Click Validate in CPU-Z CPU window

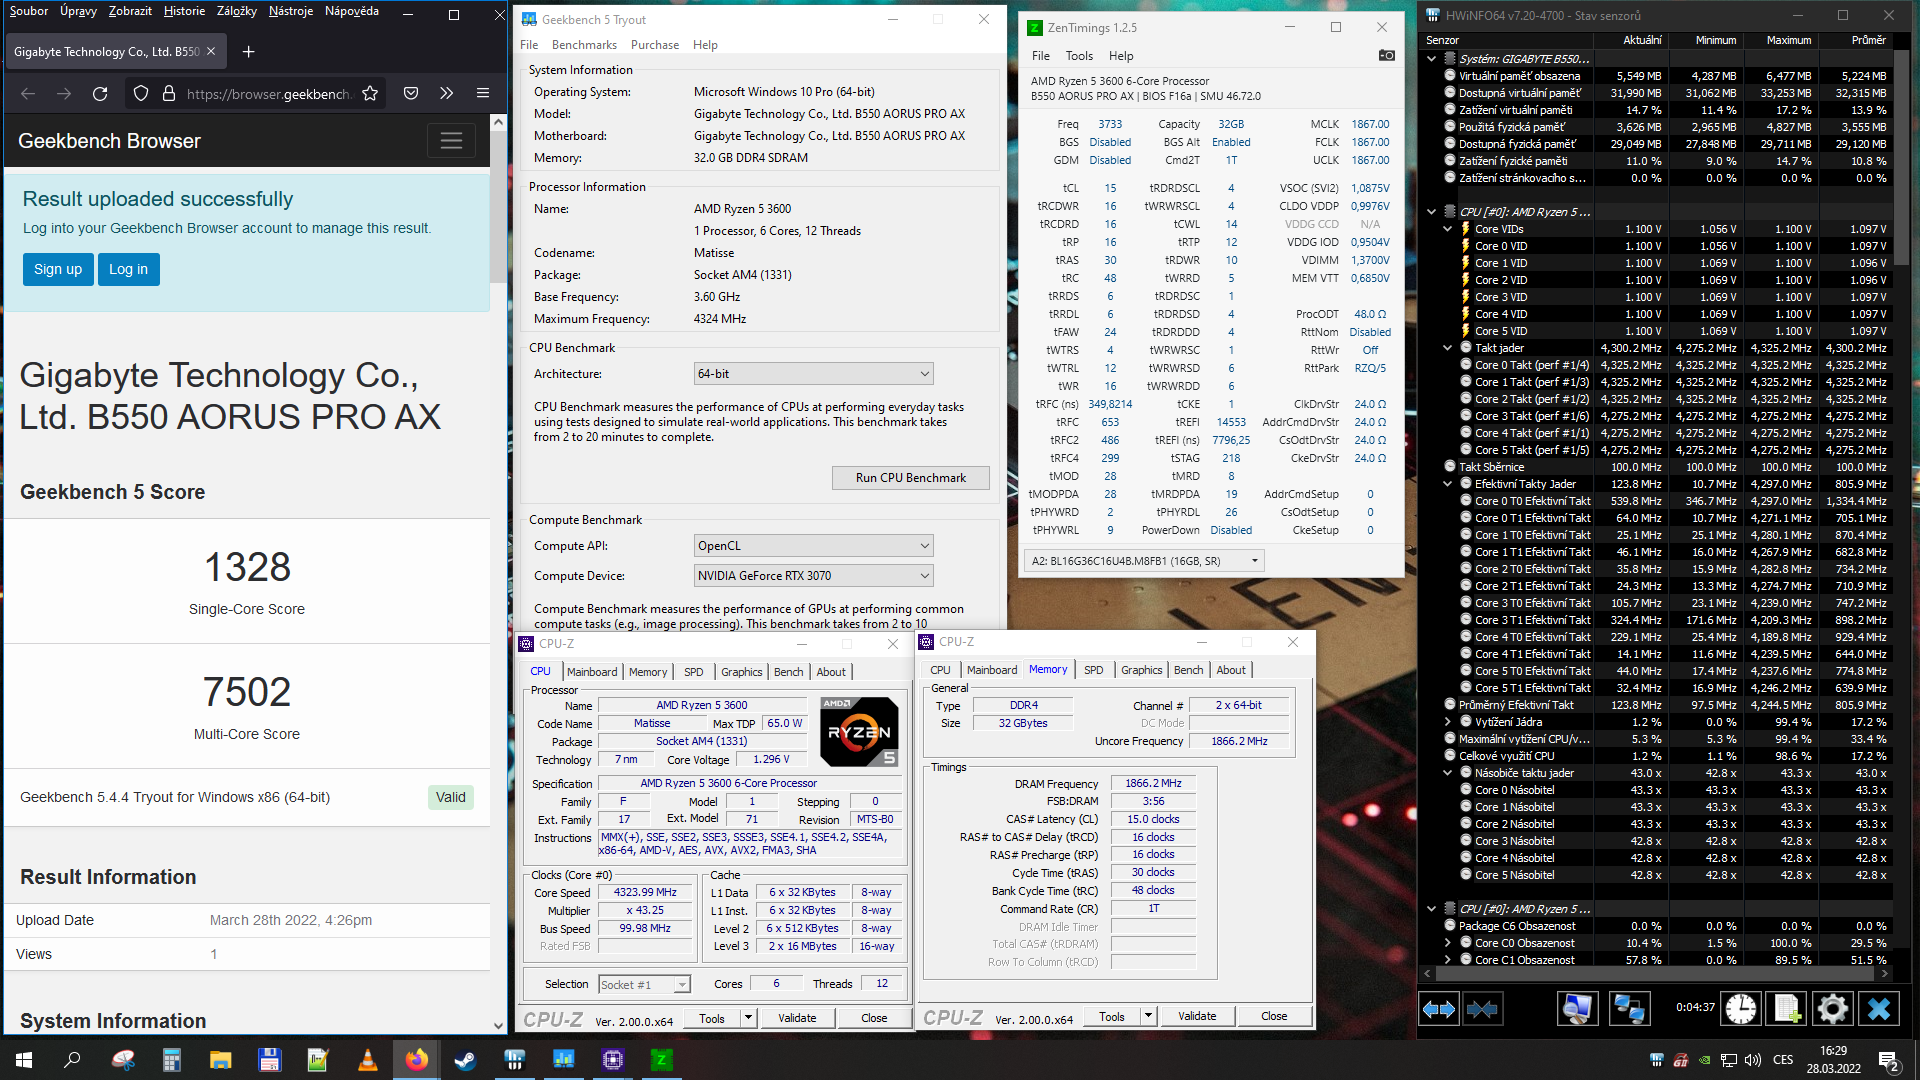(x=797, y=1018)
